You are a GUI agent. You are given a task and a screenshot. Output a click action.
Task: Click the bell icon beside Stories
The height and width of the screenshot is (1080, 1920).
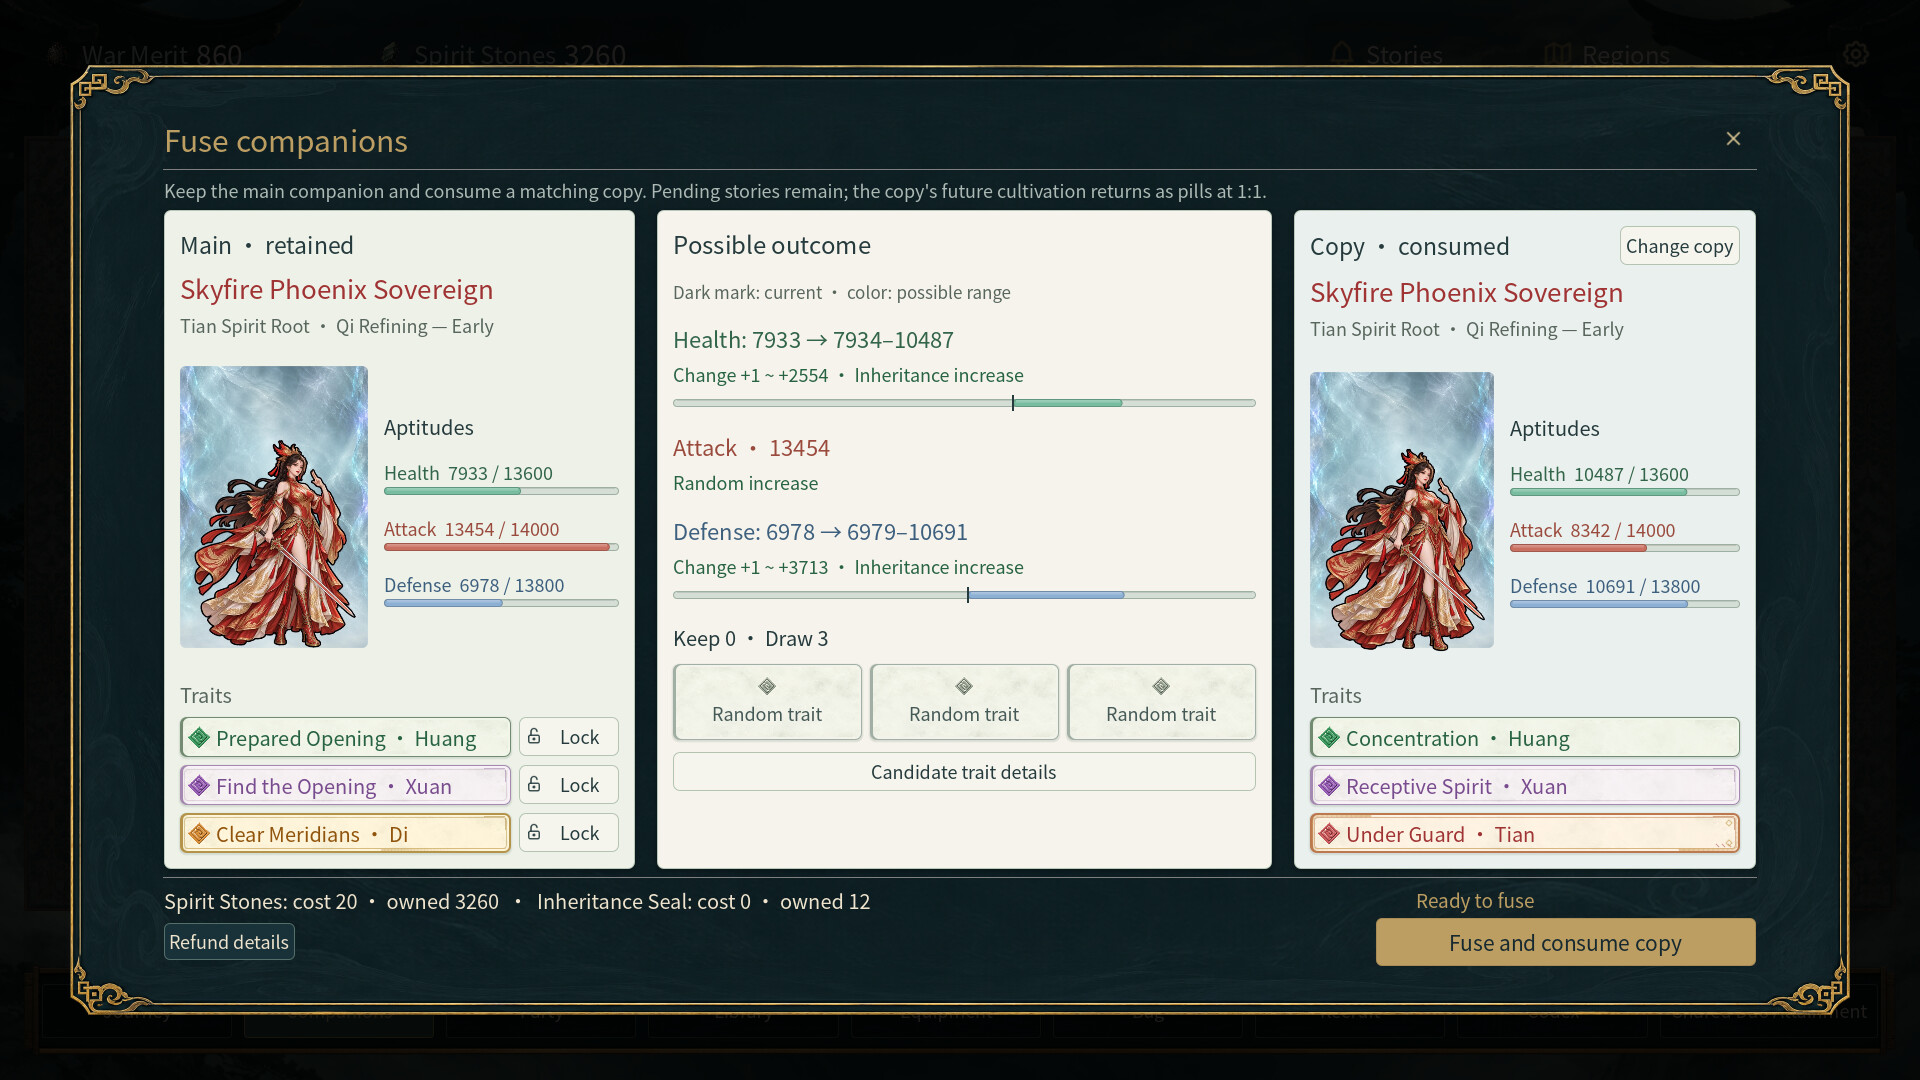click(x=1342, y=54)
